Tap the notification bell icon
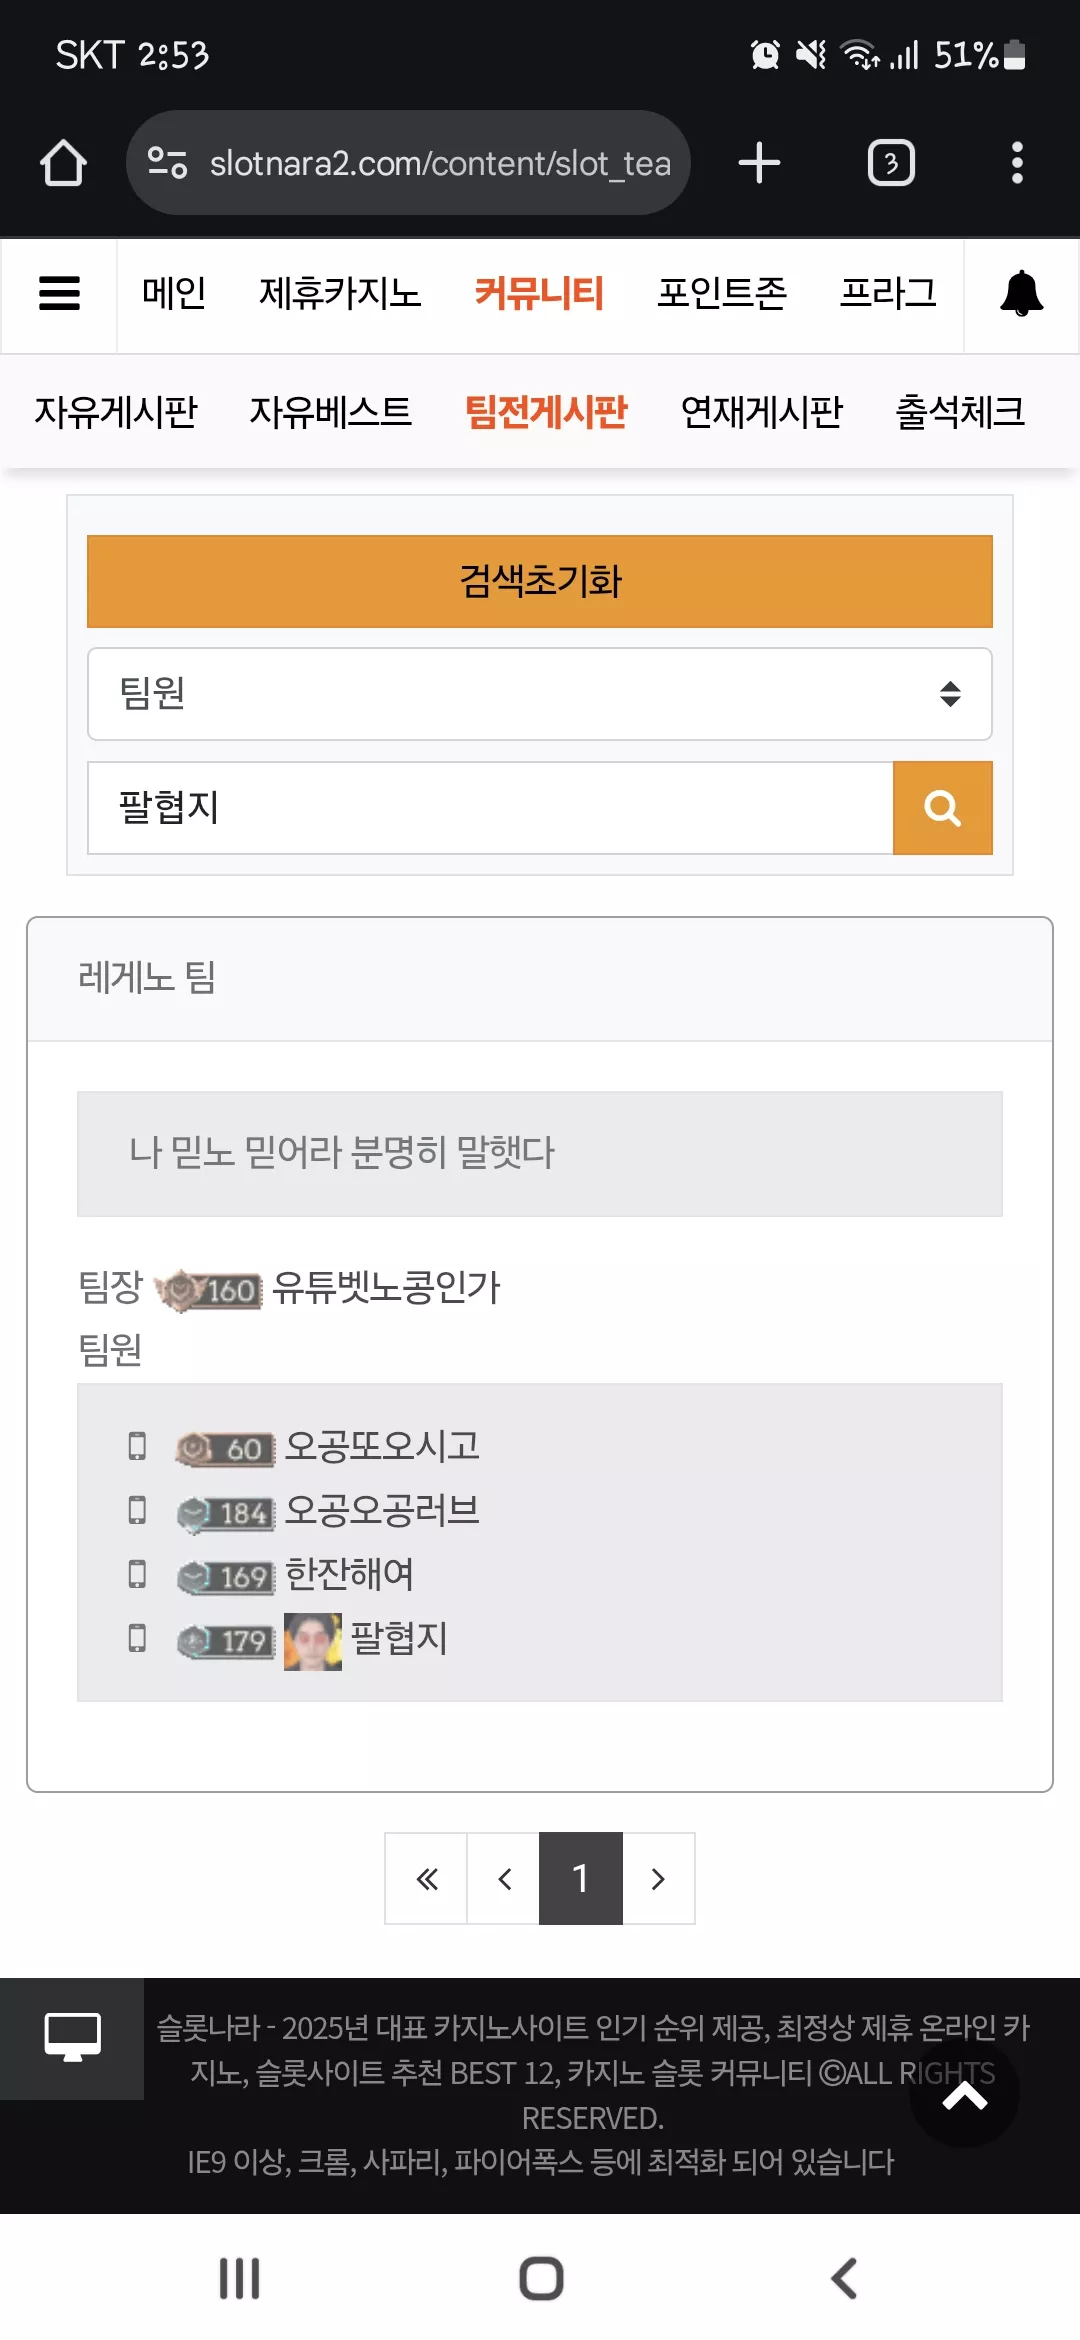Image resolution: width=1080 pixels, height=2340 pixels. [x=1021, y=294]
